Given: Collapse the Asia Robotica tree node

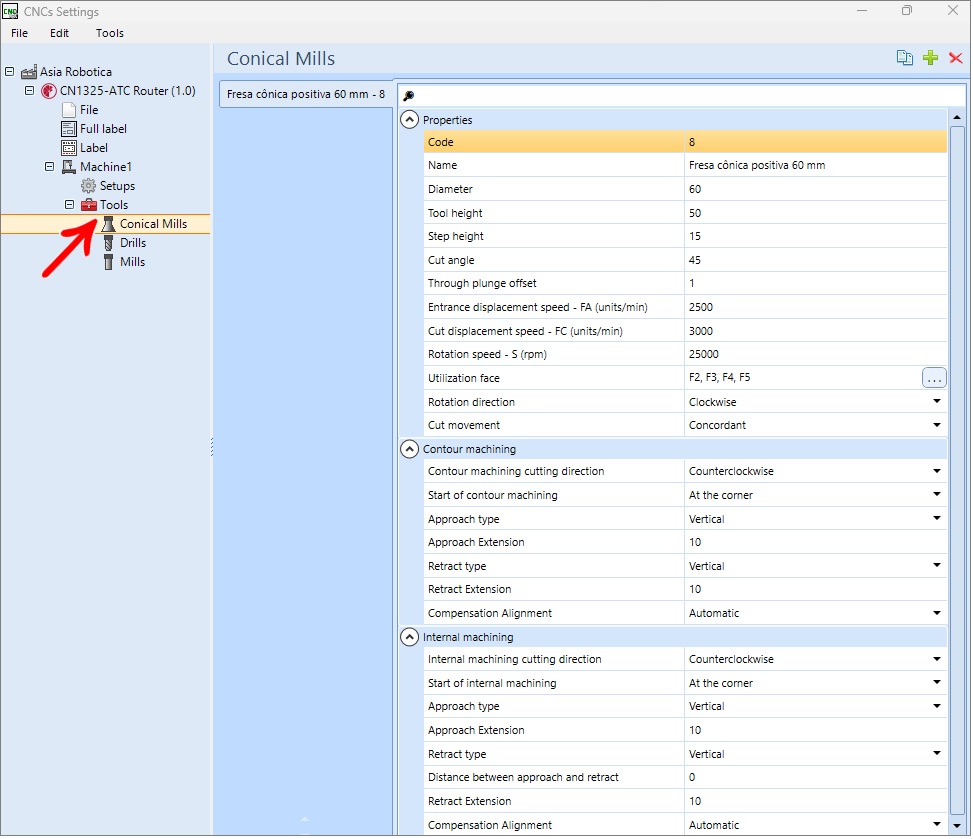Looking at the screenshot, I should (x=9, y=72).
